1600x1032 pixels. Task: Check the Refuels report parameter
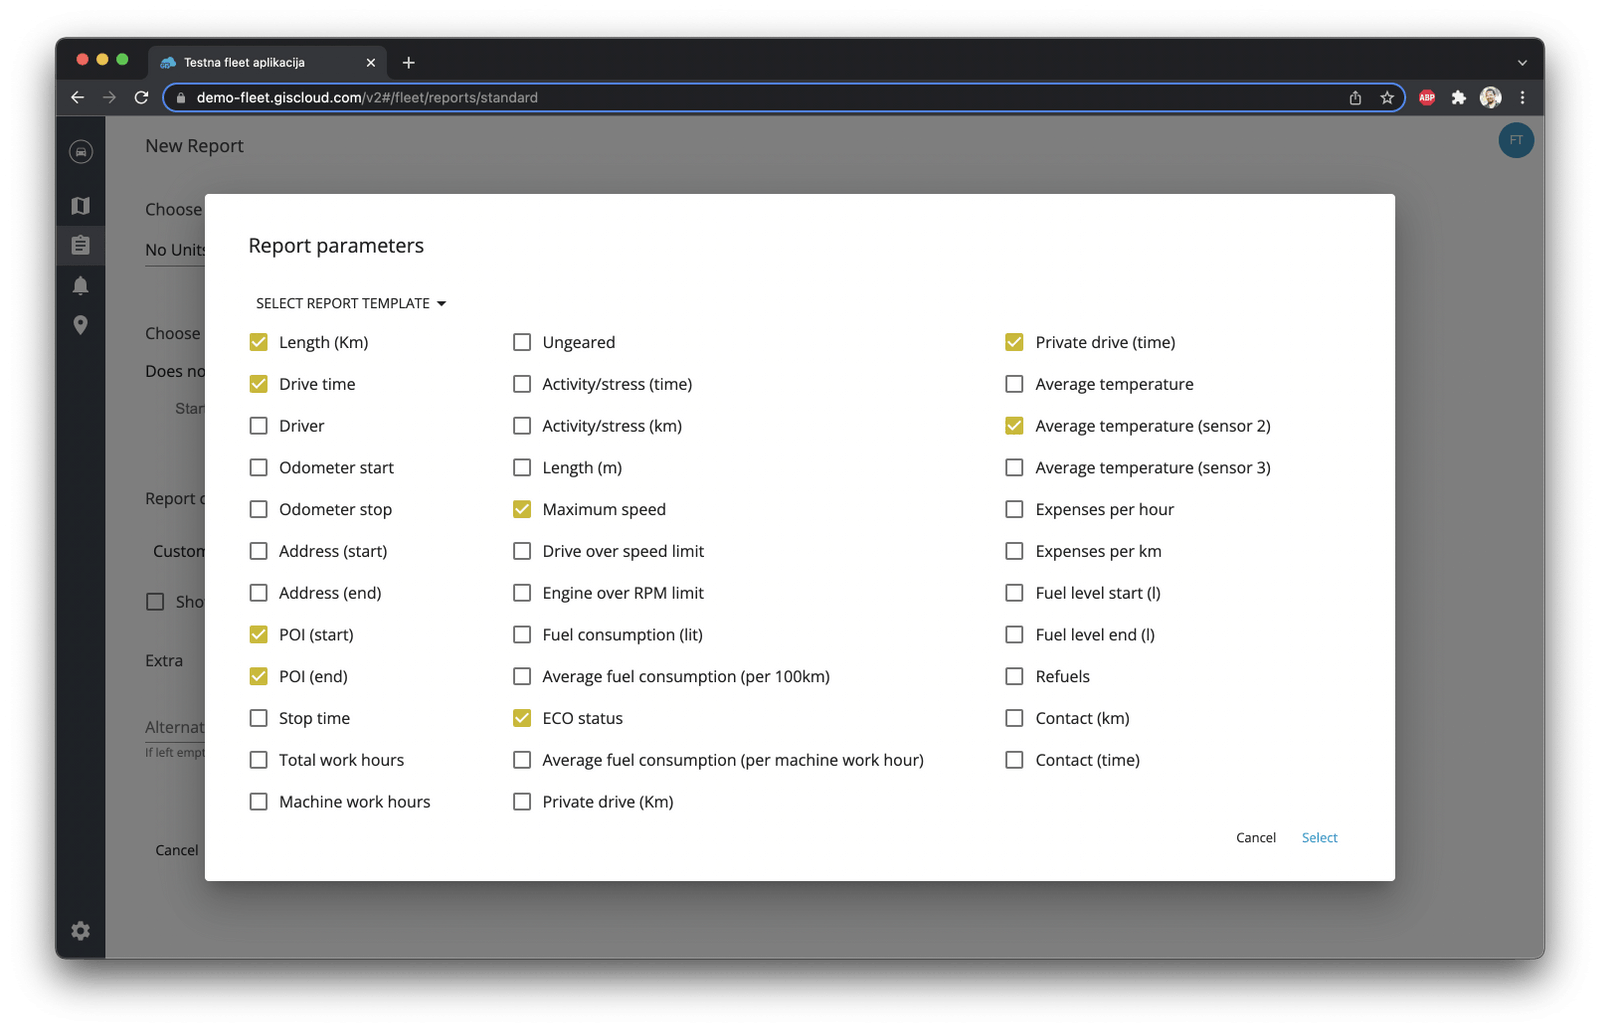point(1014,676)
